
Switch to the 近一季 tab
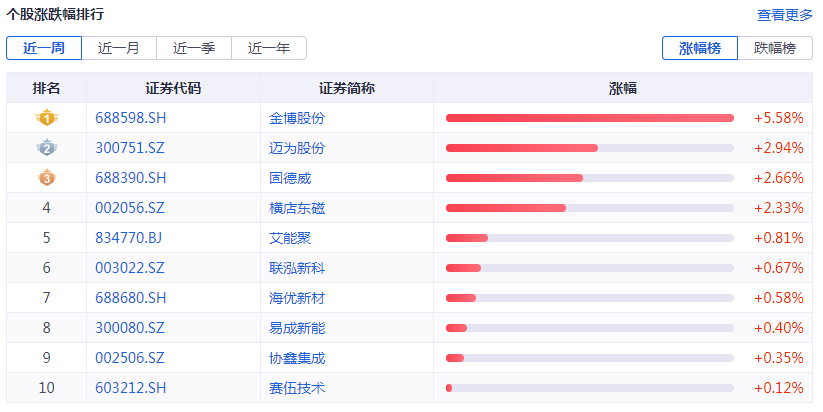(194, 48)
